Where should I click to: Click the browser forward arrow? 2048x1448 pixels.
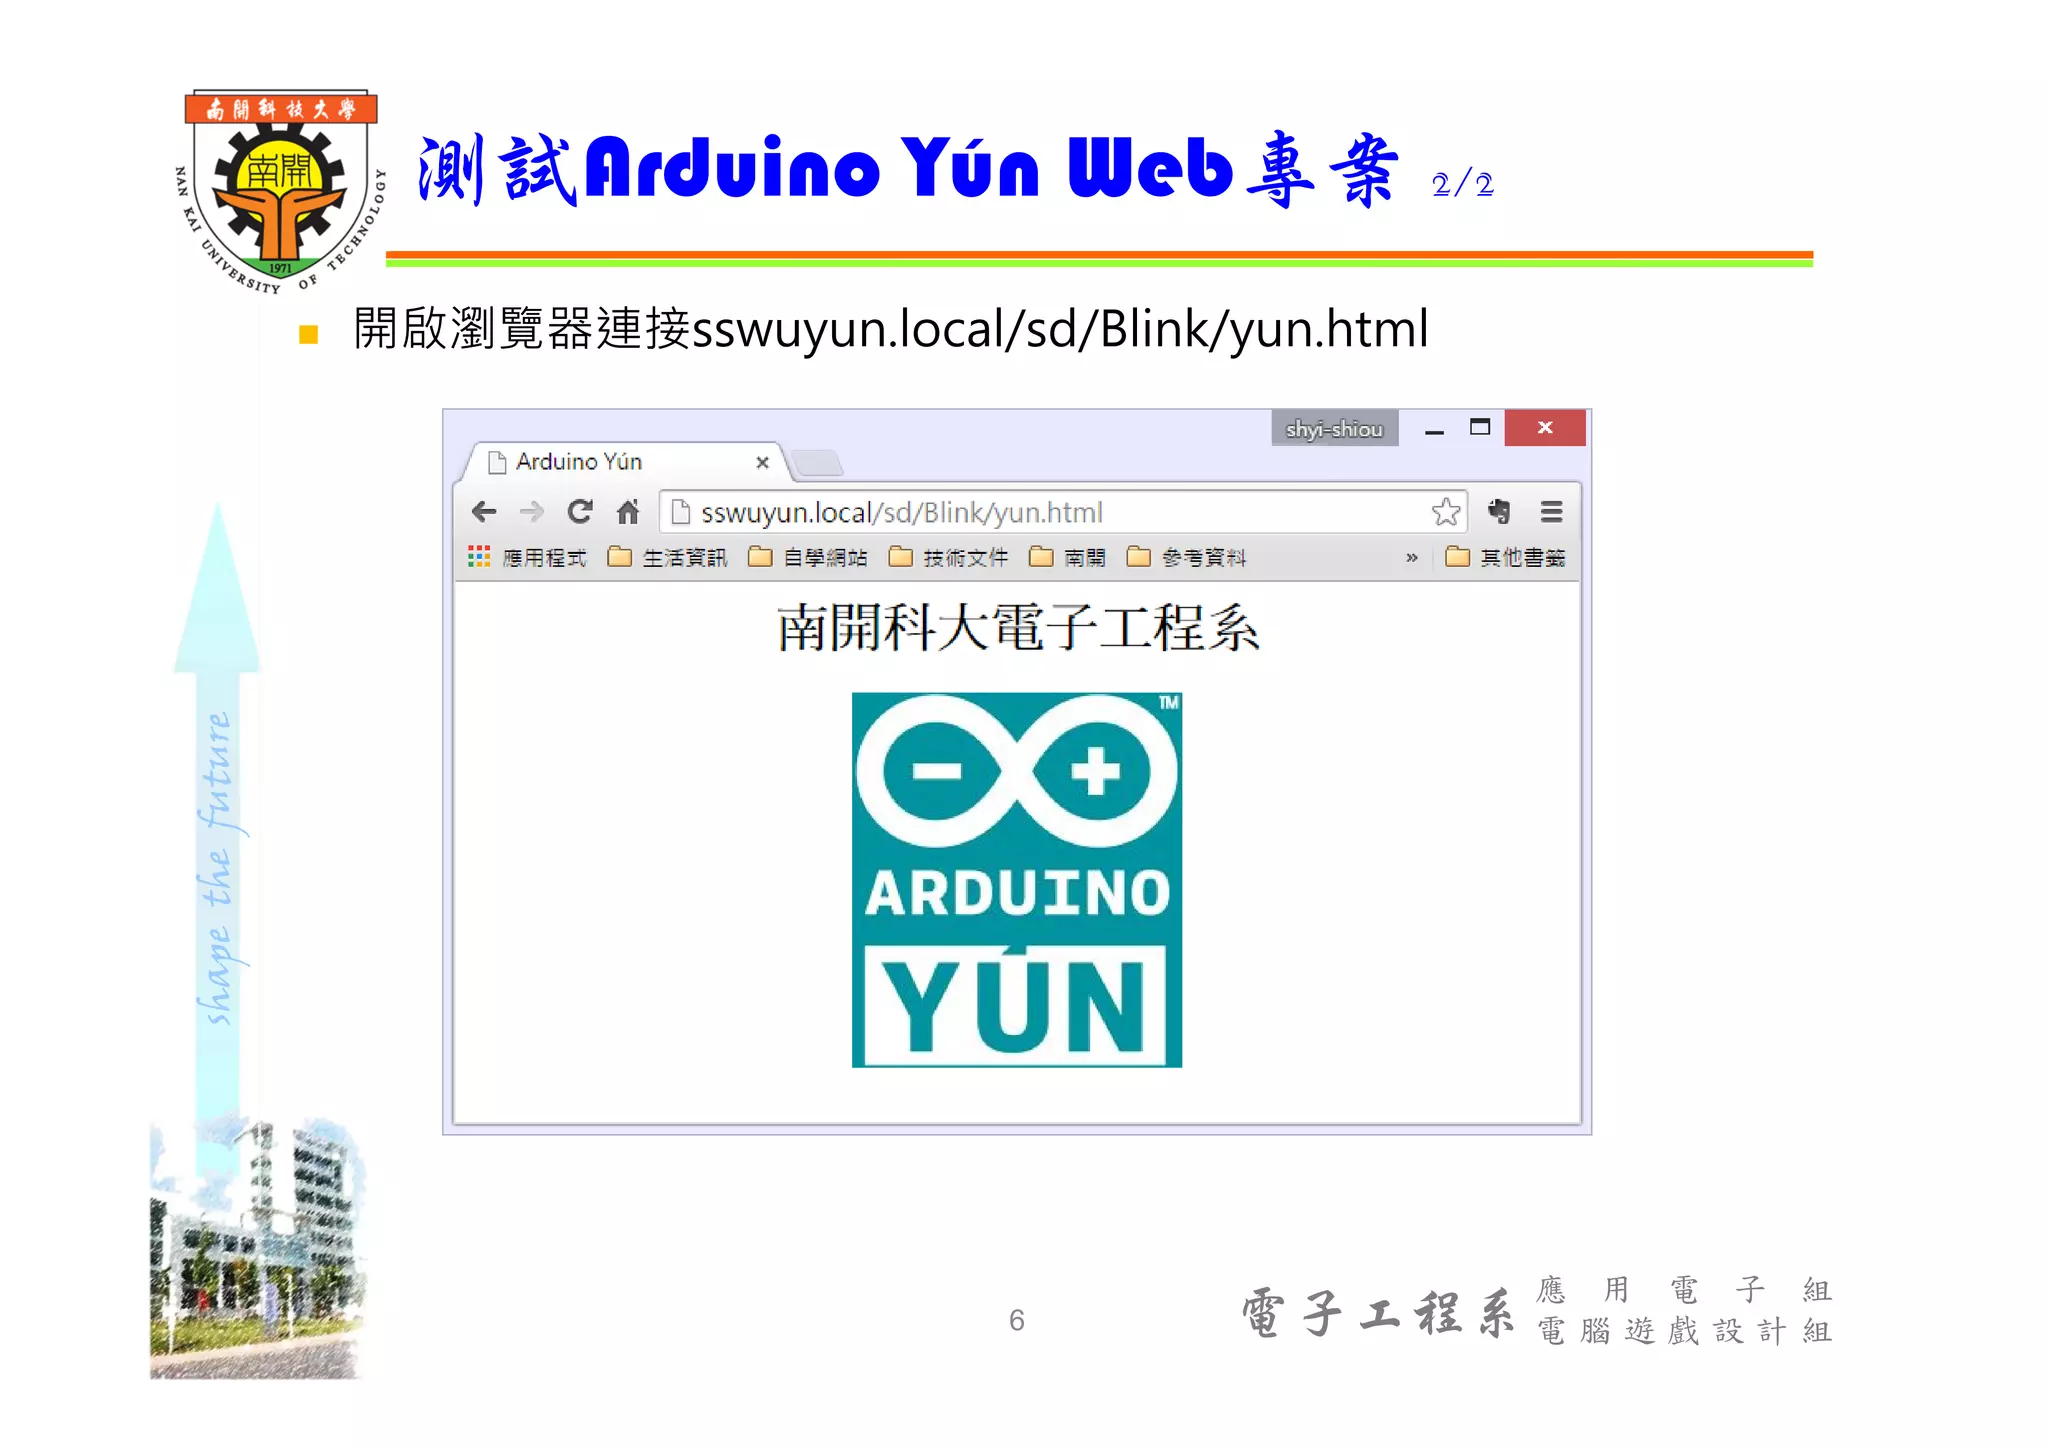[x=532, y=512]
